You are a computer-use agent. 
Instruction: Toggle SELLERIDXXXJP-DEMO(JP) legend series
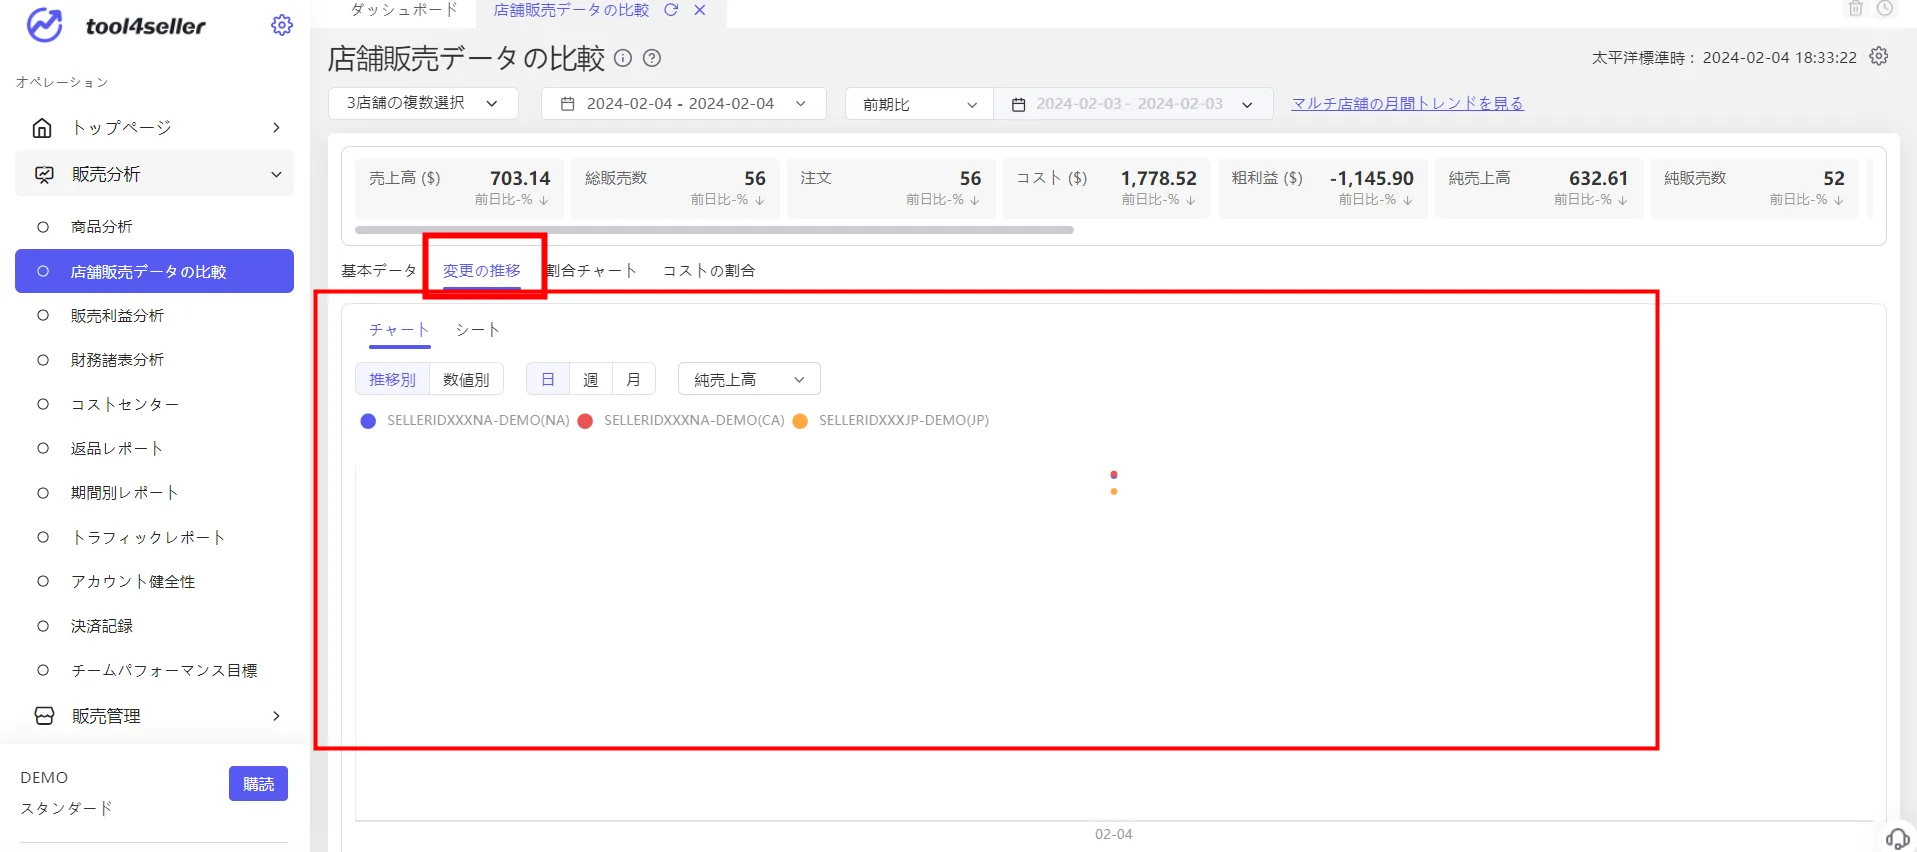[x=891, y=421]
